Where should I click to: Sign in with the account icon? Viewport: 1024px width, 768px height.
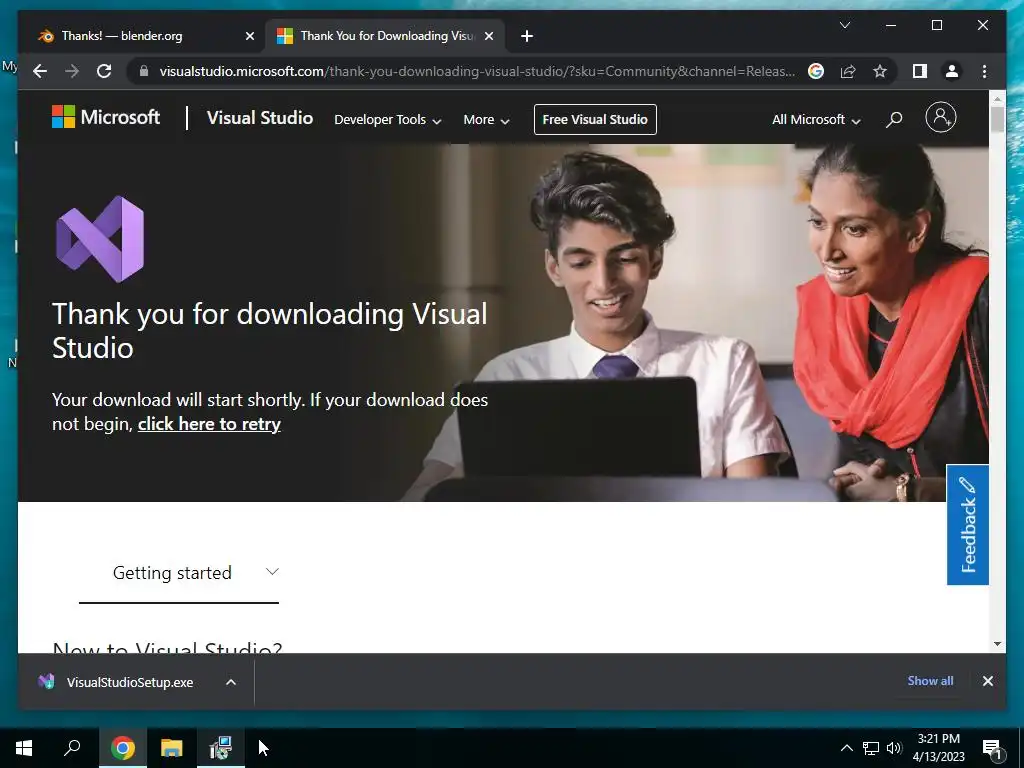pos(940,118)
